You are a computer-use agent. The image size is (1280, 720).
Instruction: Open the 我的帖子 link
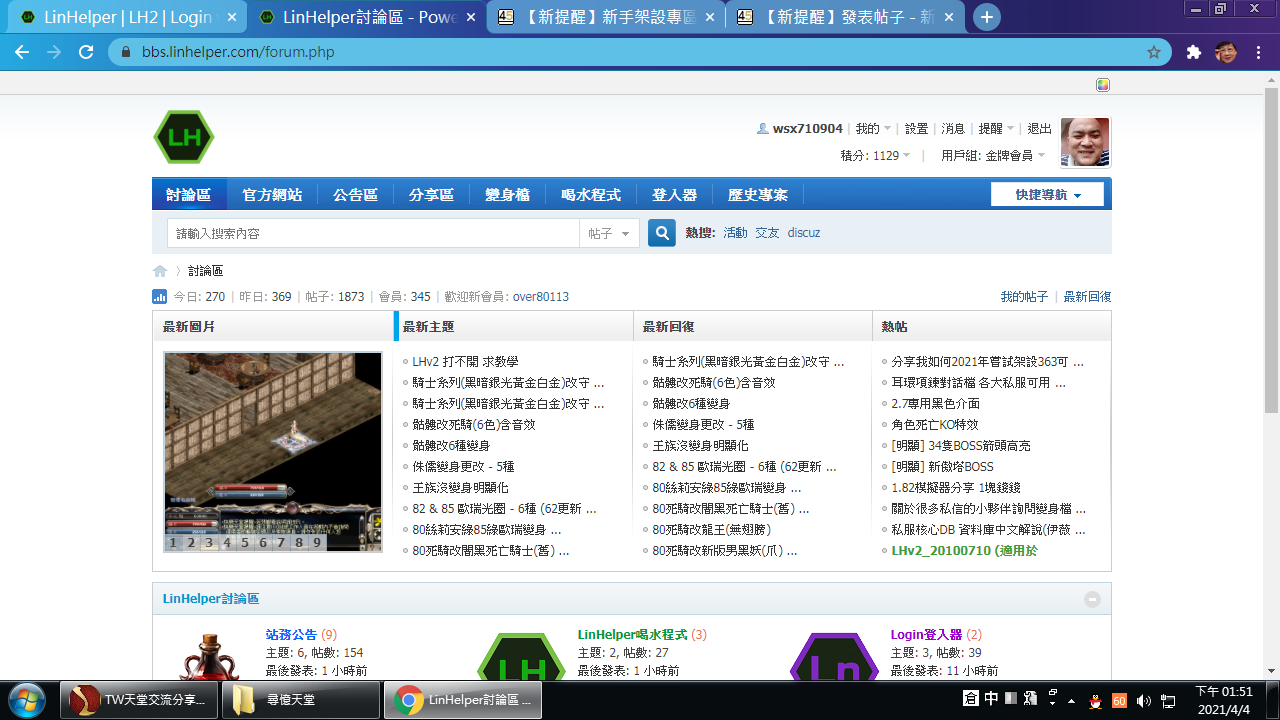point(1025,297)
